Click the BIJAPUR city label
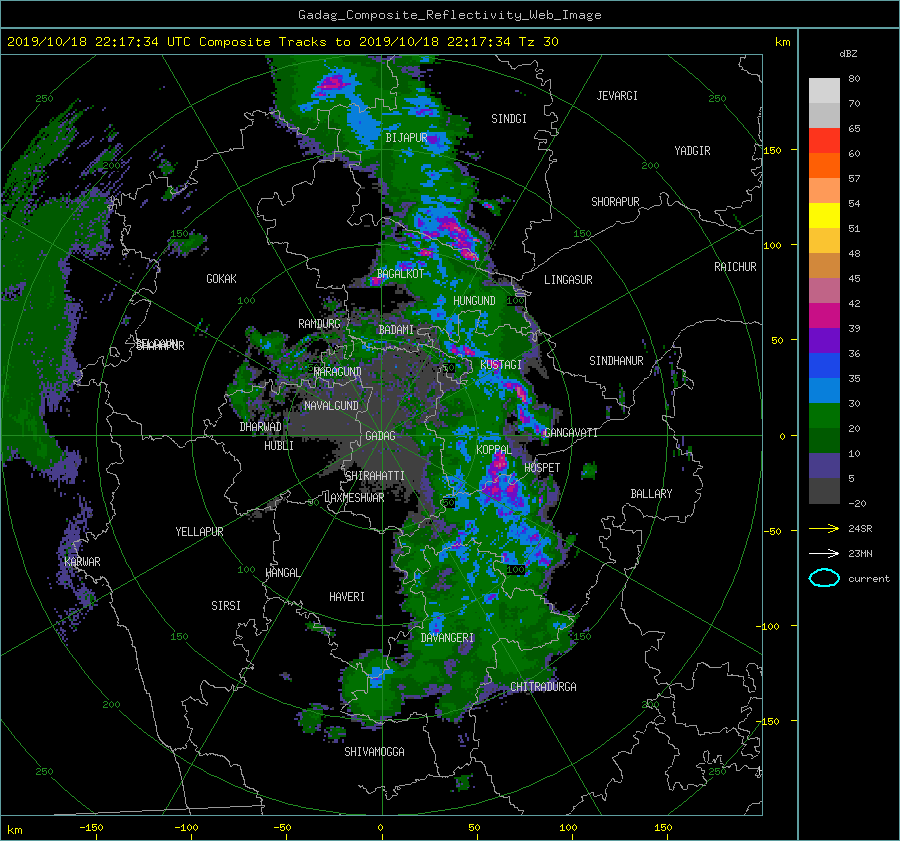The height and width of the screenshot is (841, 900). coord(406,138)
